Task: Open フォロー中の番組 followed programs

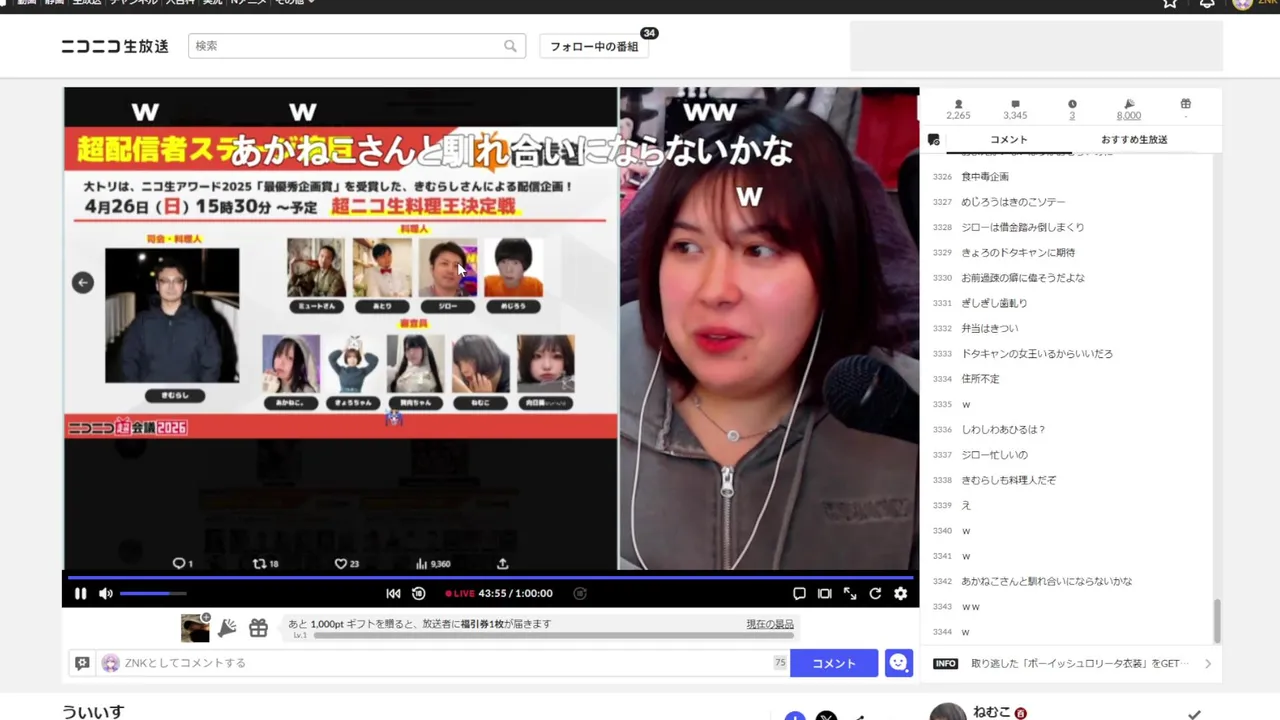Action: point(594,46)
